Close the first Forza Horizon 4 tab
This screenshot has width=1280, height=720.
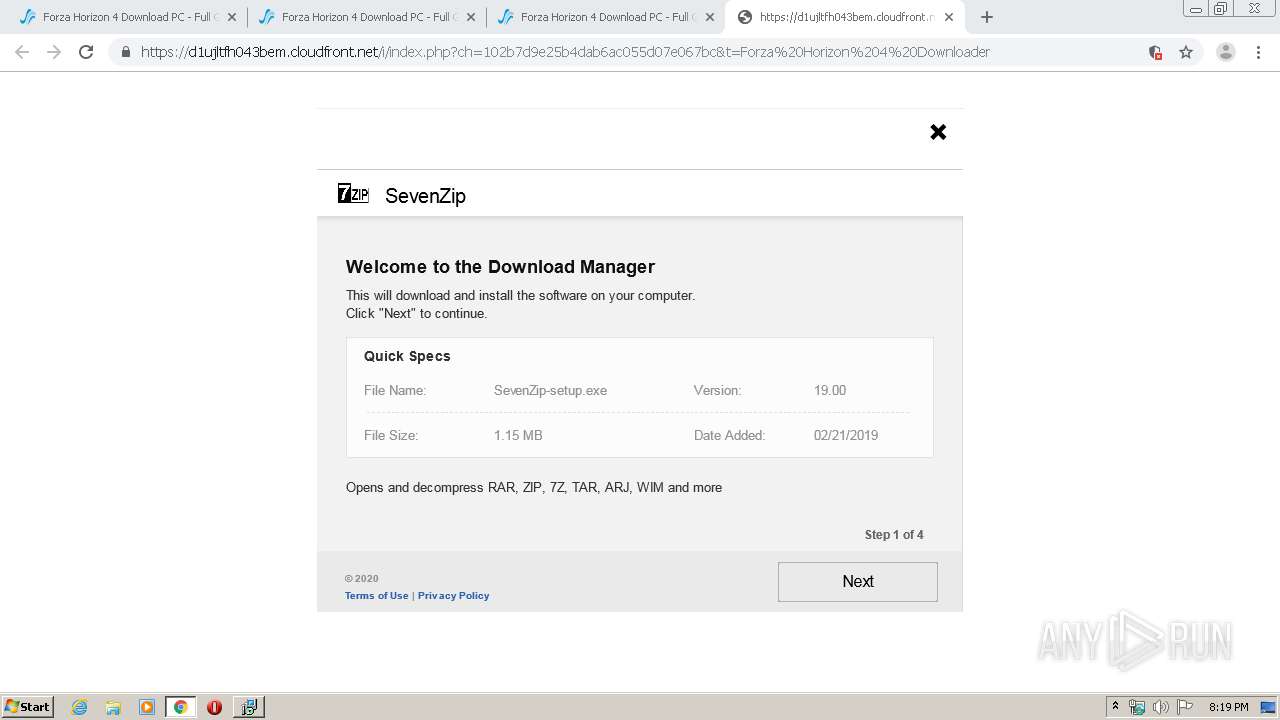pyautogui.click(x=232, y=17)
